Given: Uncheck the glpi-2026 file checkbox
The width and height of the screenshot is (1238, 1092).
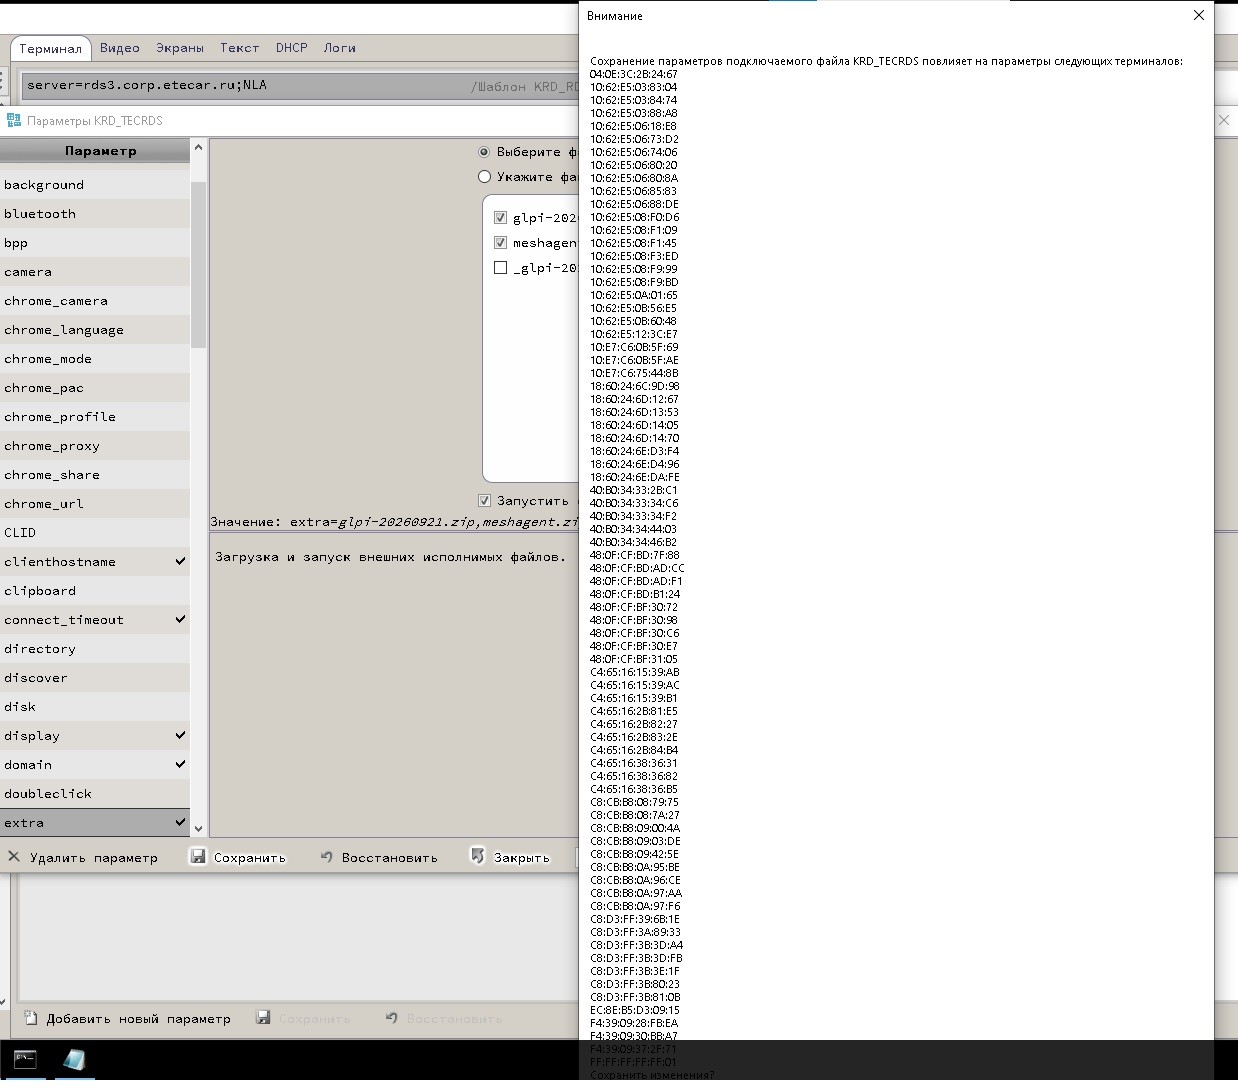Looking at the screenshot, I should click(x=501, y=217).
